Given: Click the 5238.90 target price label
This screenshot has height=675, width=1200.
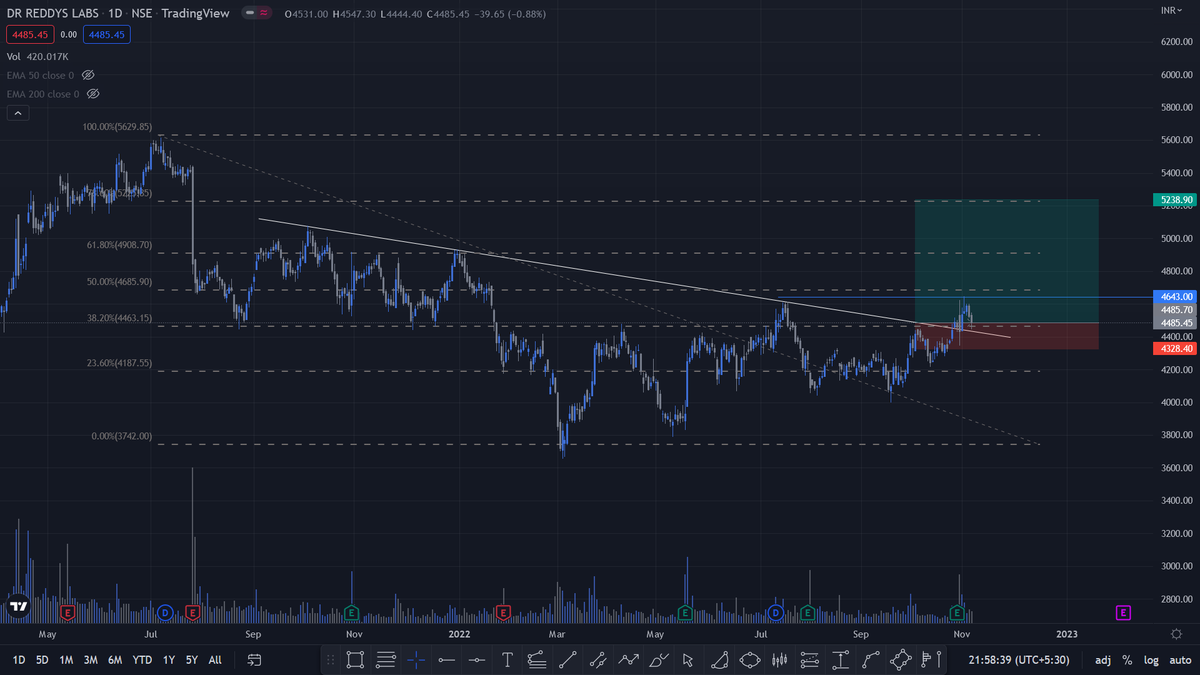Looking at the screenshot, I should [1174, 200].
